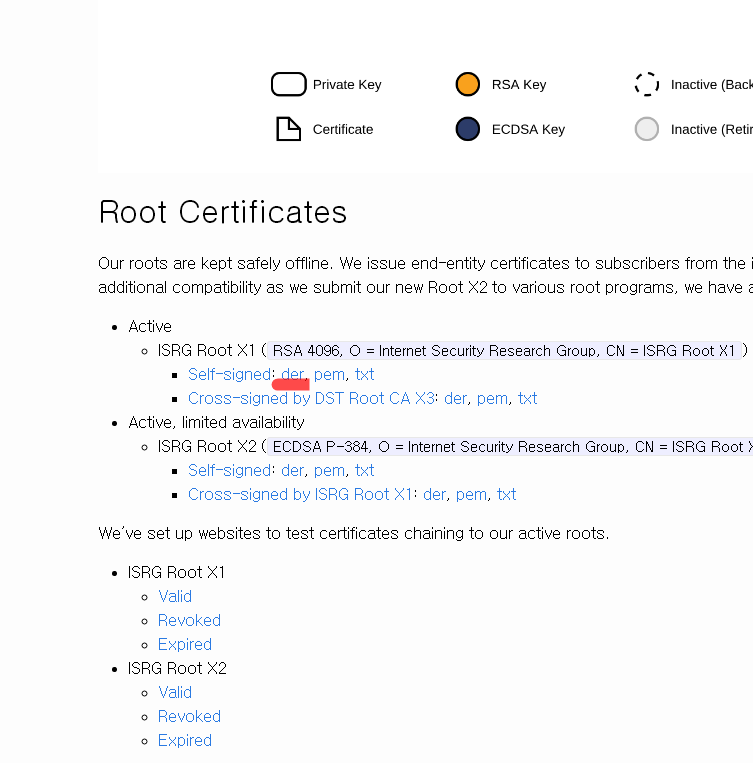
Task: Click the Root Certificates heading
Action: pos(222,212)
